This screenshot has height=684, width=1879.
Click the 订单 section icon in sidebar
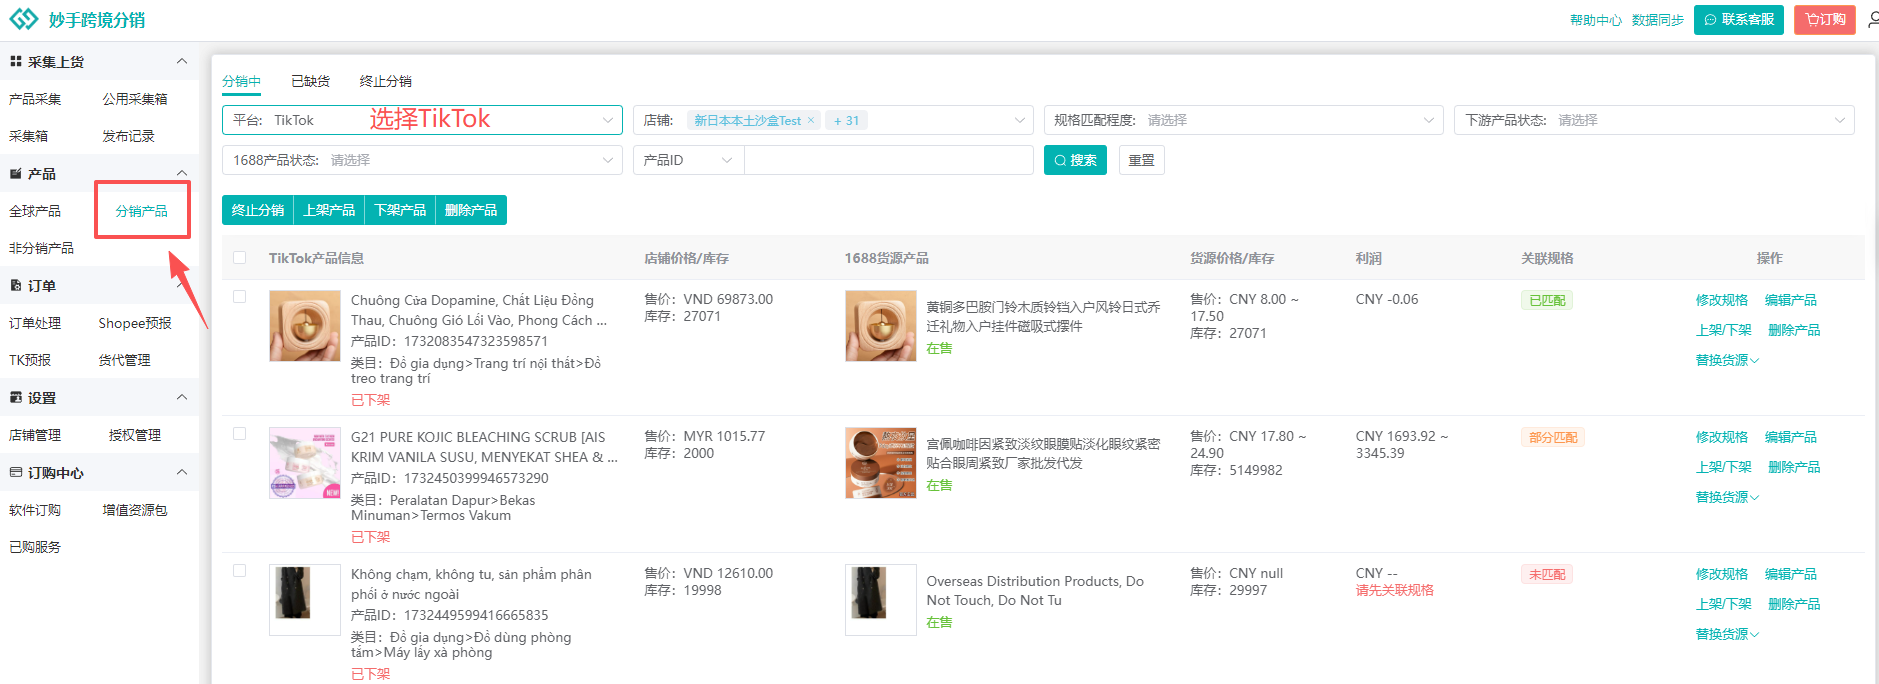click(16, 285)
